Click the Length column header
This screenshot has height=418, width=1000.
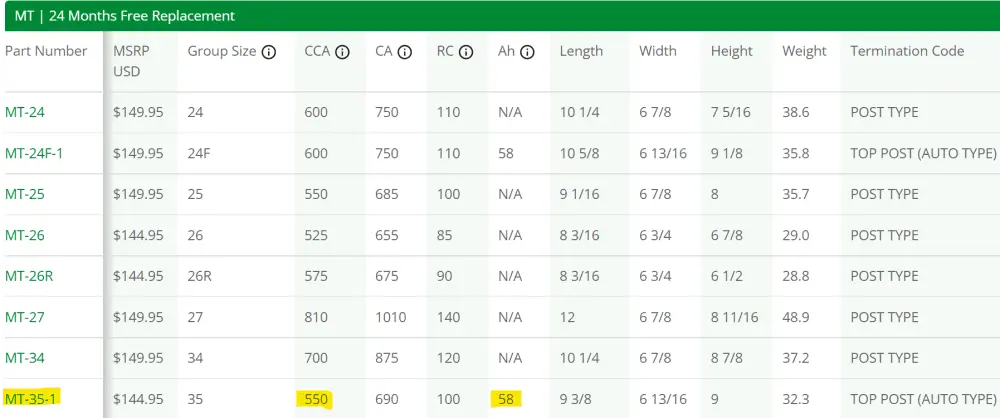pyautogui.click(x=581, y=51)
